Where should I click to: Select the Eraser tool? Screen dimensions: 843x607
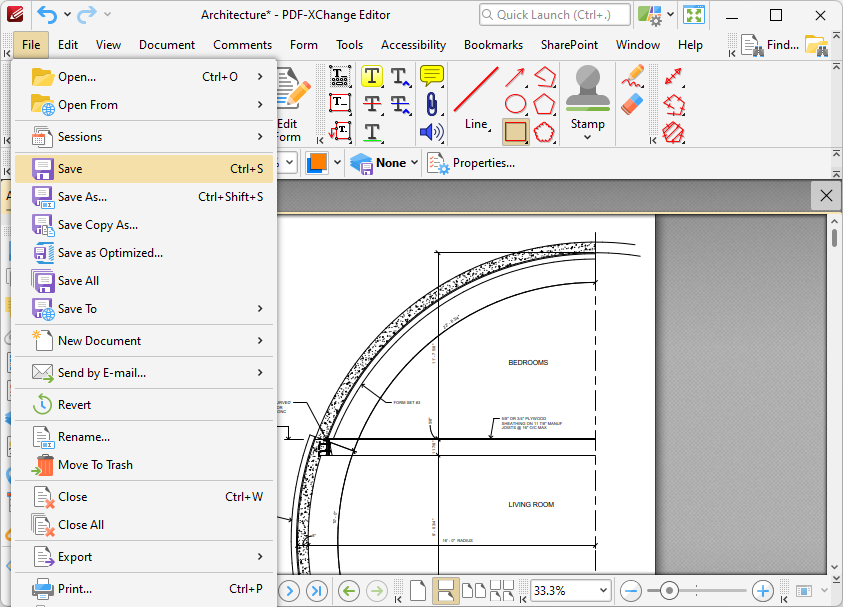(632, 104)
